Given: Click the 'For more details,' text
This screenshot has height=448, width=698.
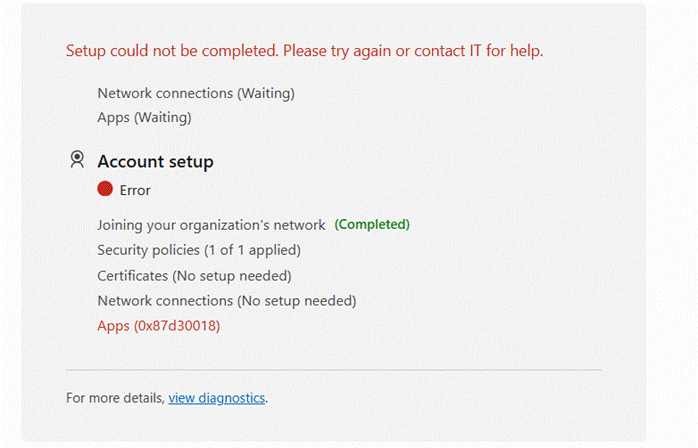Looking at the screenshot, I should 115,398.
